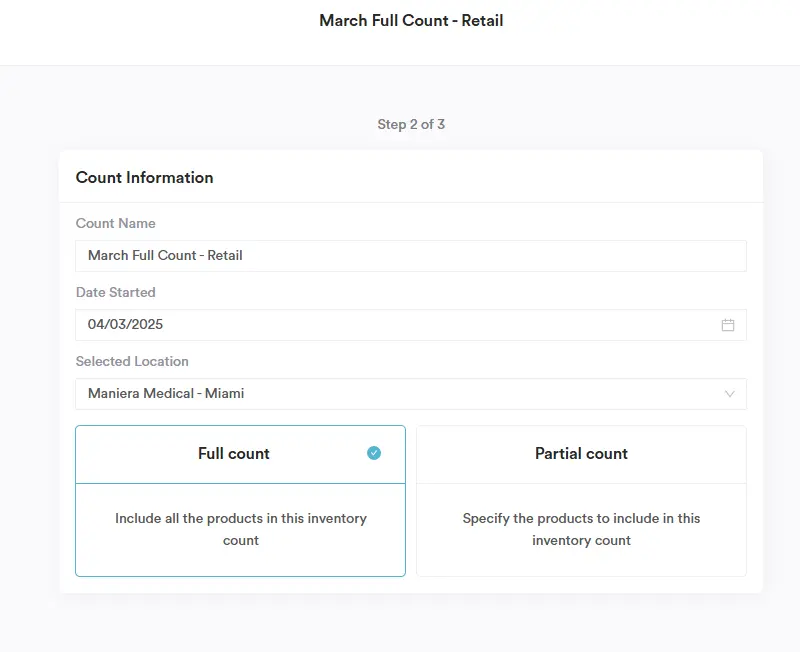Click the 04/03/2025 date value
Viewport: 800px width, 652px height.
[x=125, y=325]
